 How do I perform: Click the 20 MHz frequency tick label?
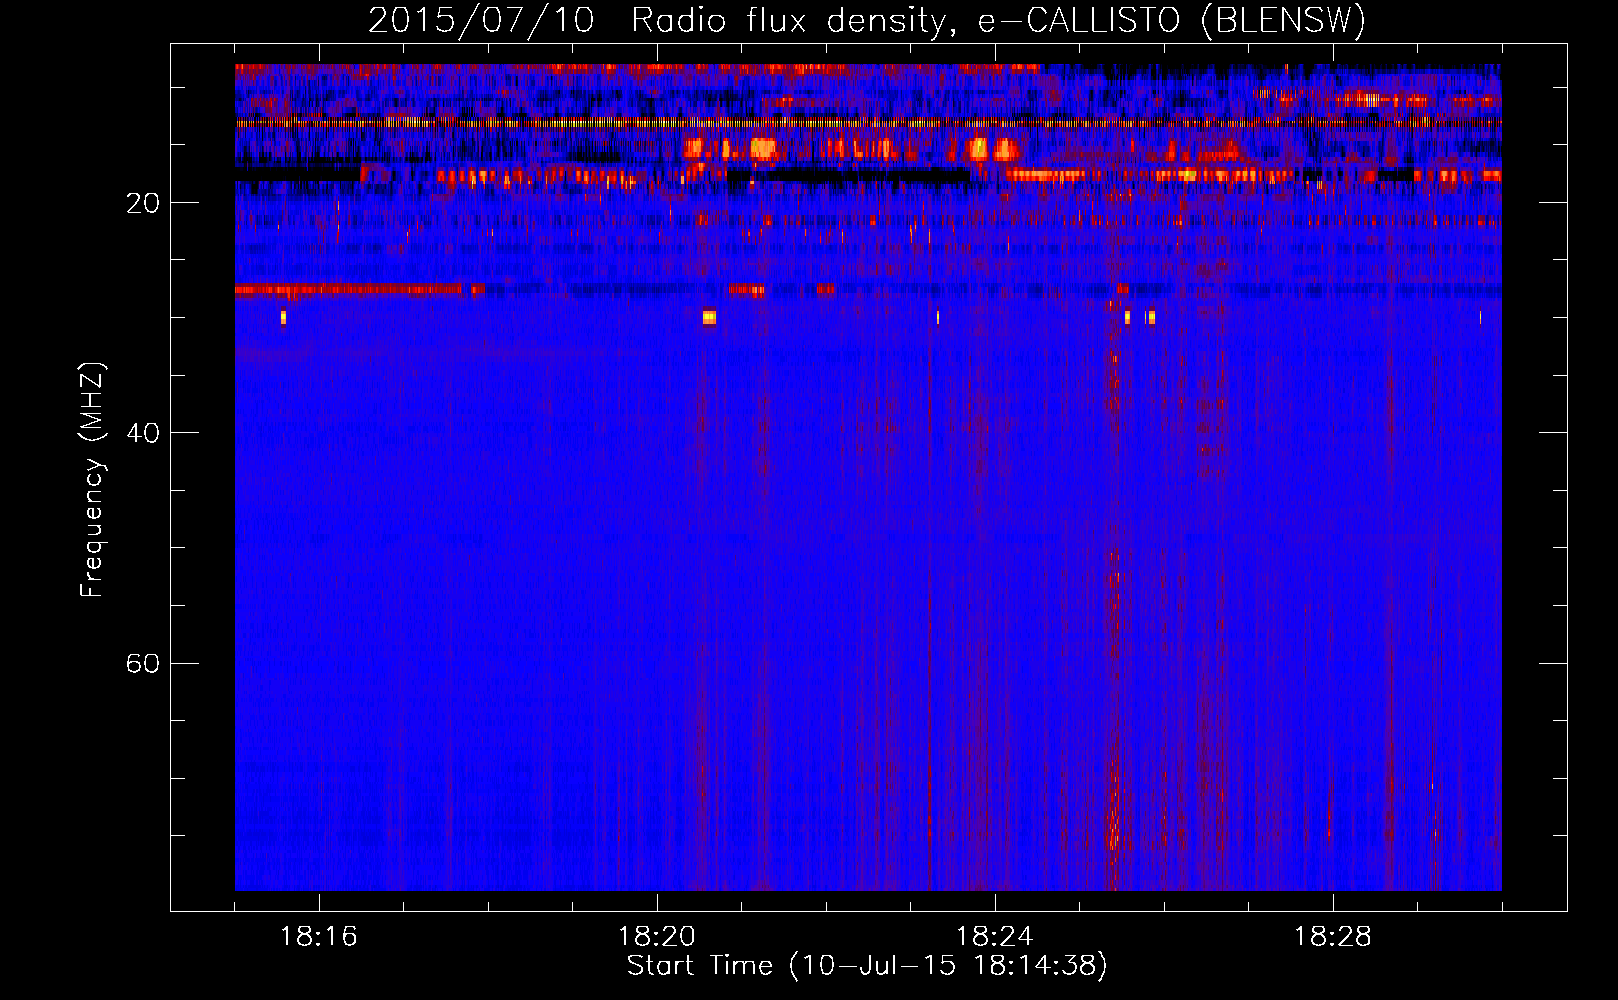tap(143, 203)
